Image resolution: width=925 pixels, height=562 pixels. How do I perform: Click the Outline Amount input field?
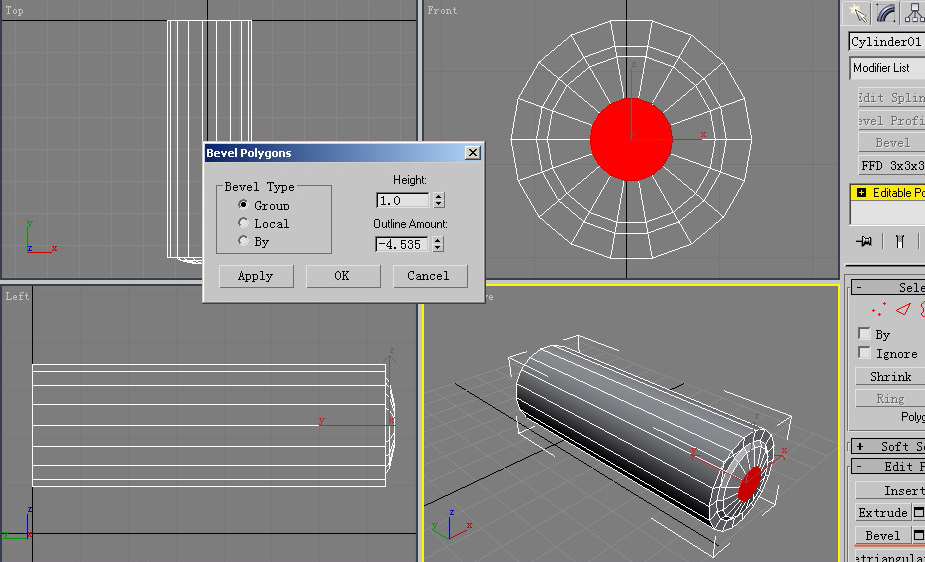point(402,244)
